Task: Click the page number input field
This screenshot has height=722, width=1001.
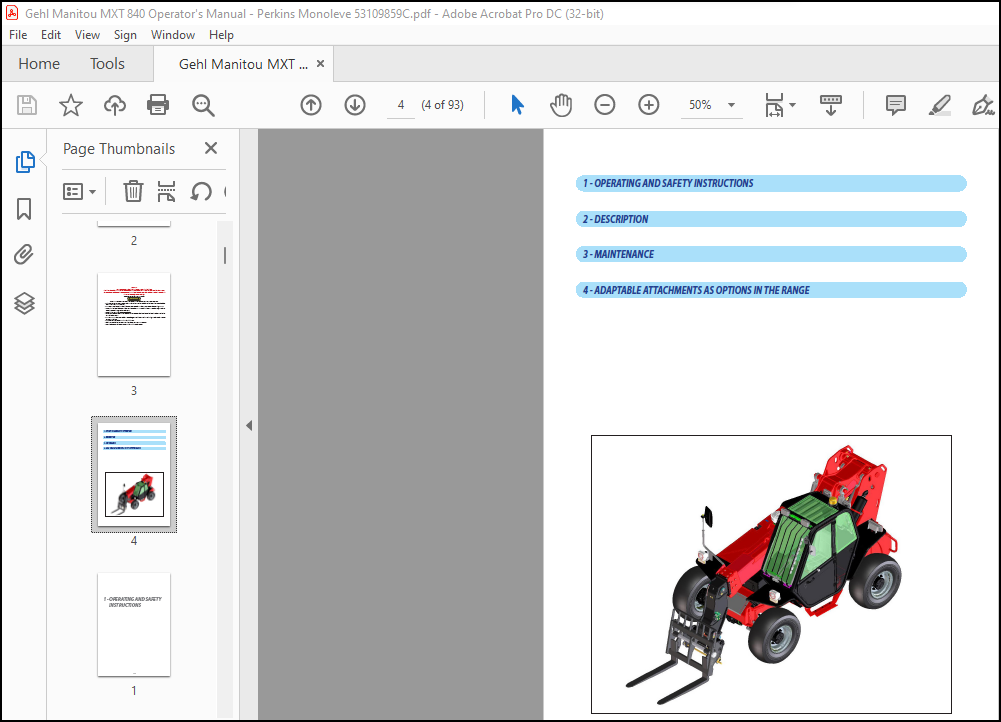Action: click(x=401, y=105)
